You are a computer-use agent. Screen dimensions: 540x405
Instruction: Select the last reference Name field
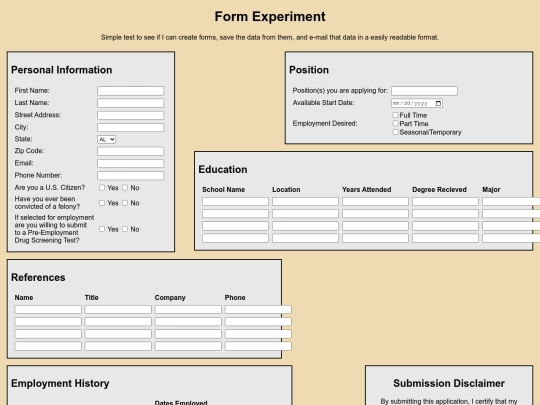pyautogui.click(x=48, y=346)
